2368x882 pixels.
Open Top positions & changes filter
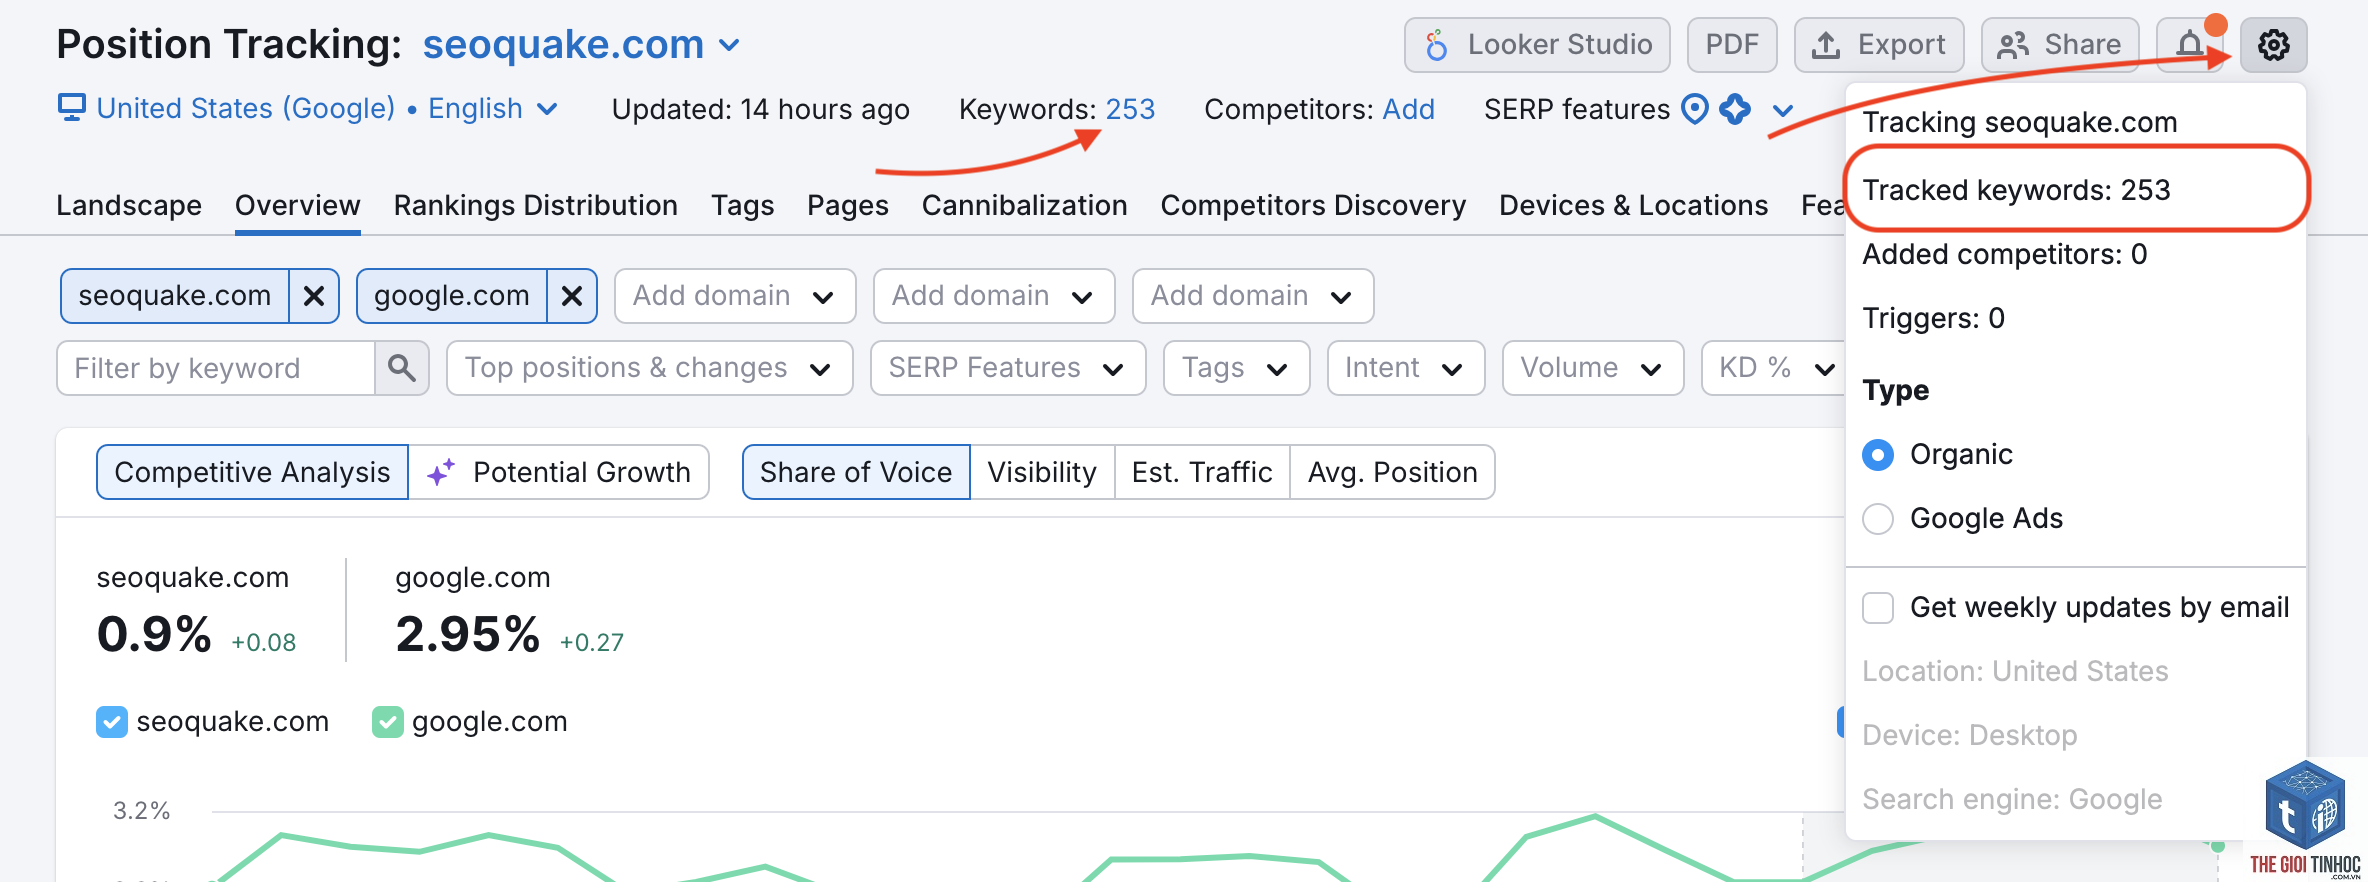point(649,368)
